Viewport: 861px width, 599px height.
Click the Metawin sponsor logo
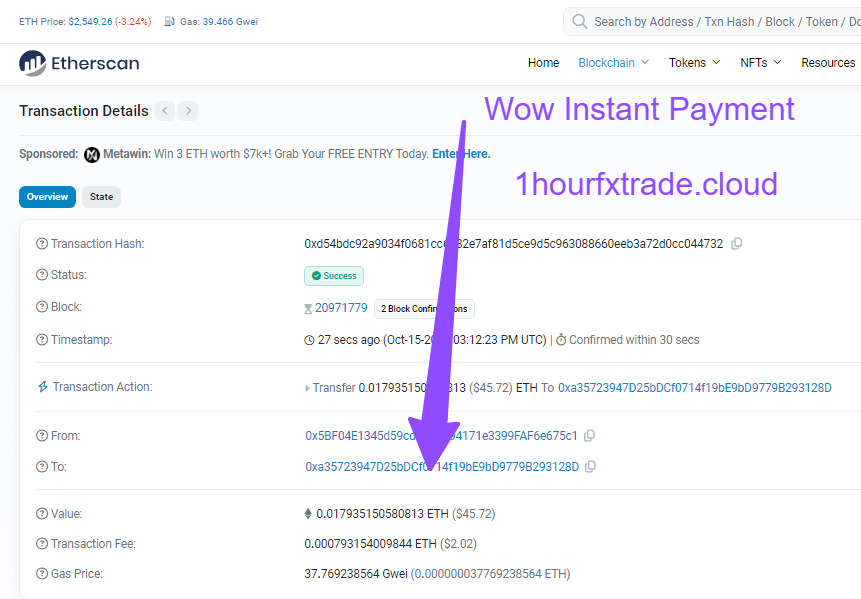pos(92,155)
